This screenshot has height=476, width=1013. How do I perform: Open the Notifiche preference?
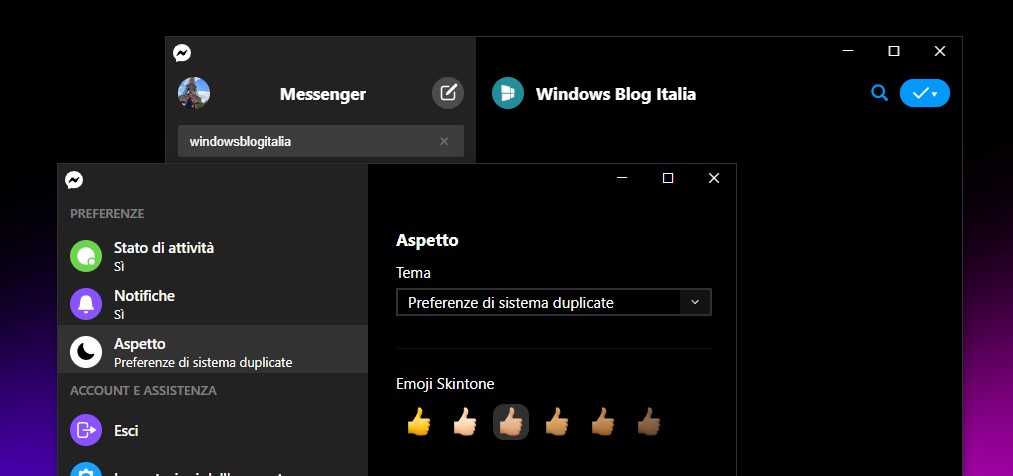213,304
